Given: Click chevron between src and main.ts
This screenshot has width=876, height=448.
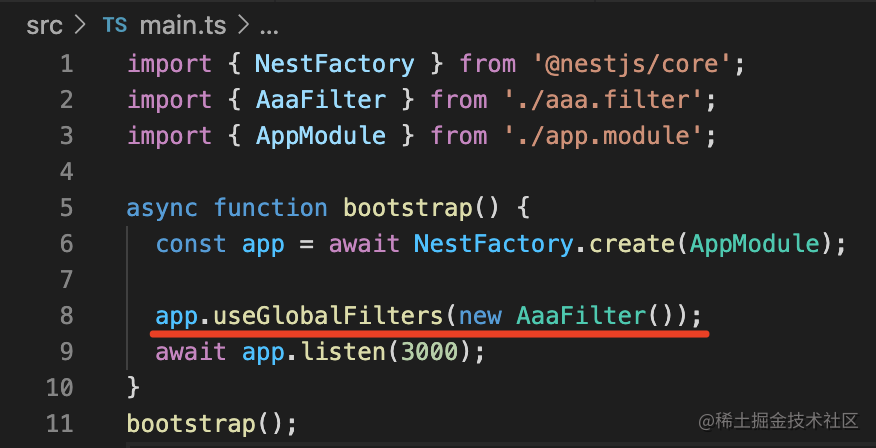Looking at the screenshot, I should (x=82, y=26).
